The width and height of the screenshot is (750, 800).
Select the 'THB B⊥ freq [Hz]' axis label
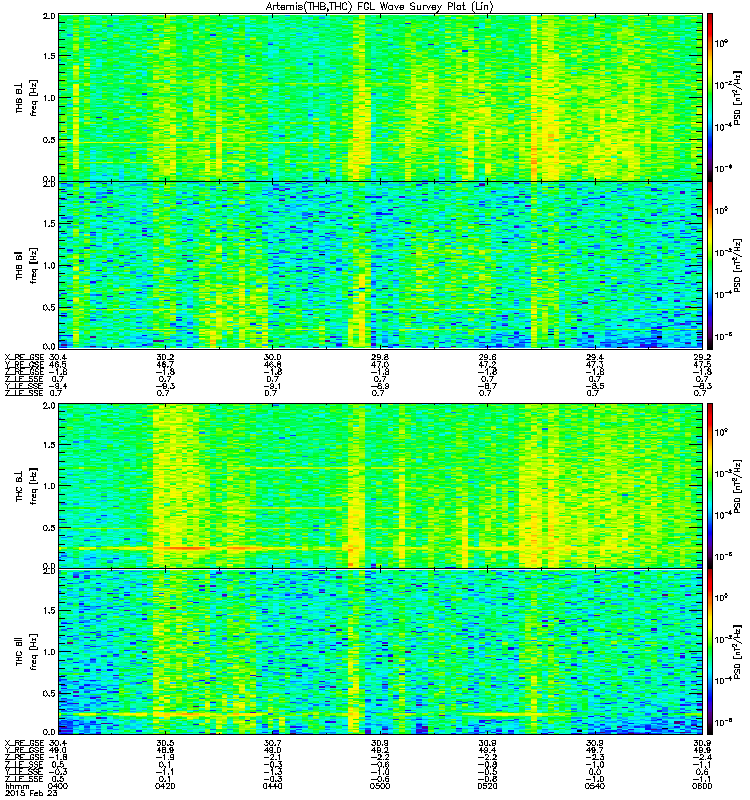(x=27, y=98)
